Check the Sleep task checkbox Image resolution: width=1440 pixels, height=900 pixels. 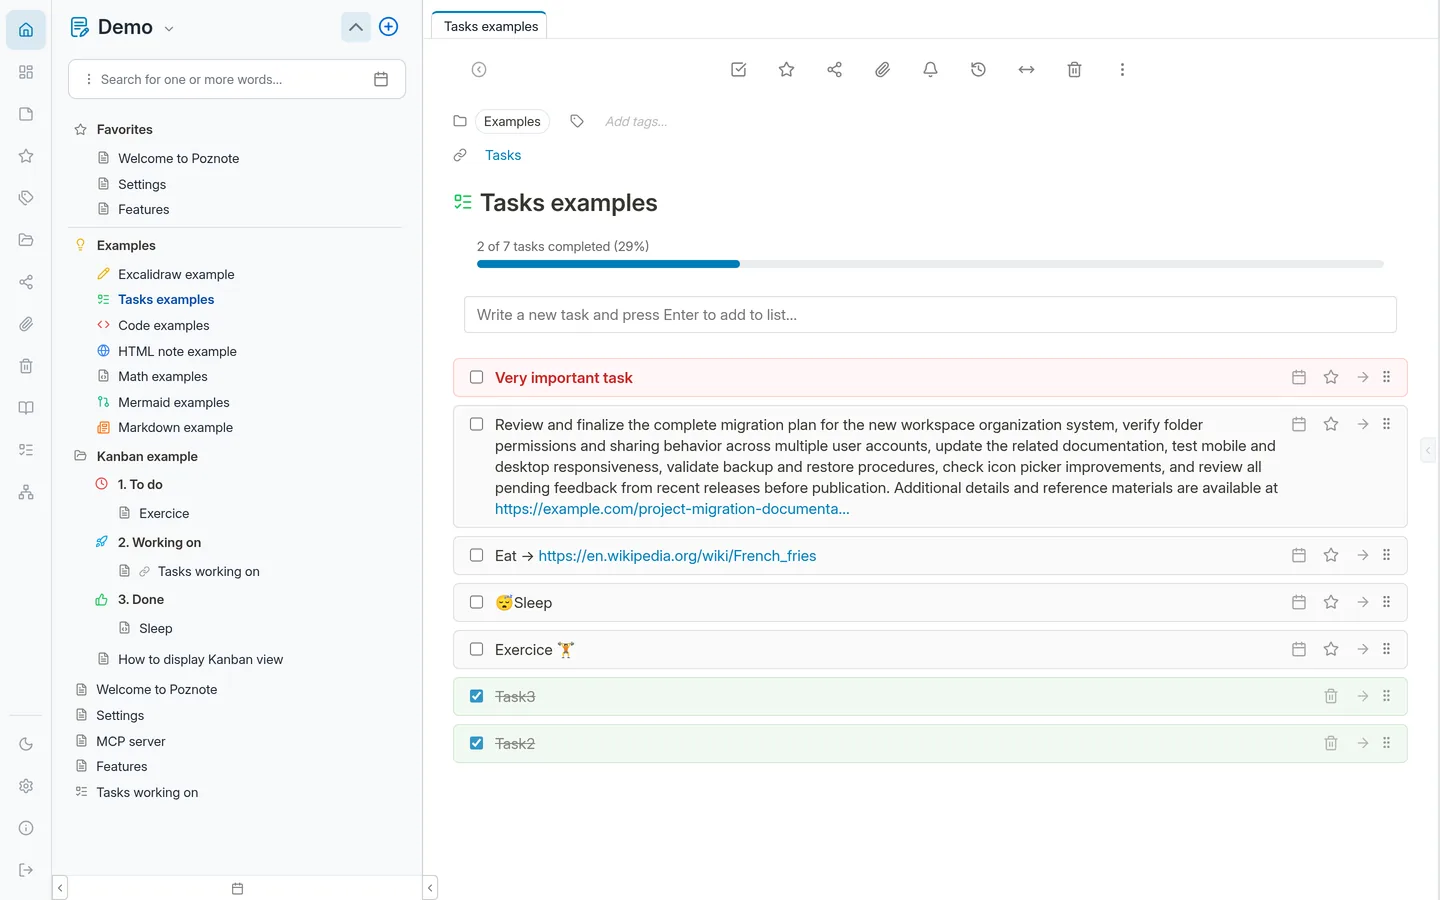point(477,602)
